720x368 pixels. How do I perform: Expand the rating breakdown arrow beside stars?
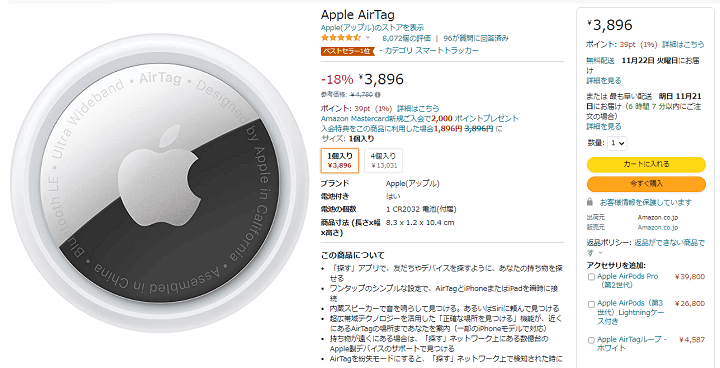pos(368,38)
